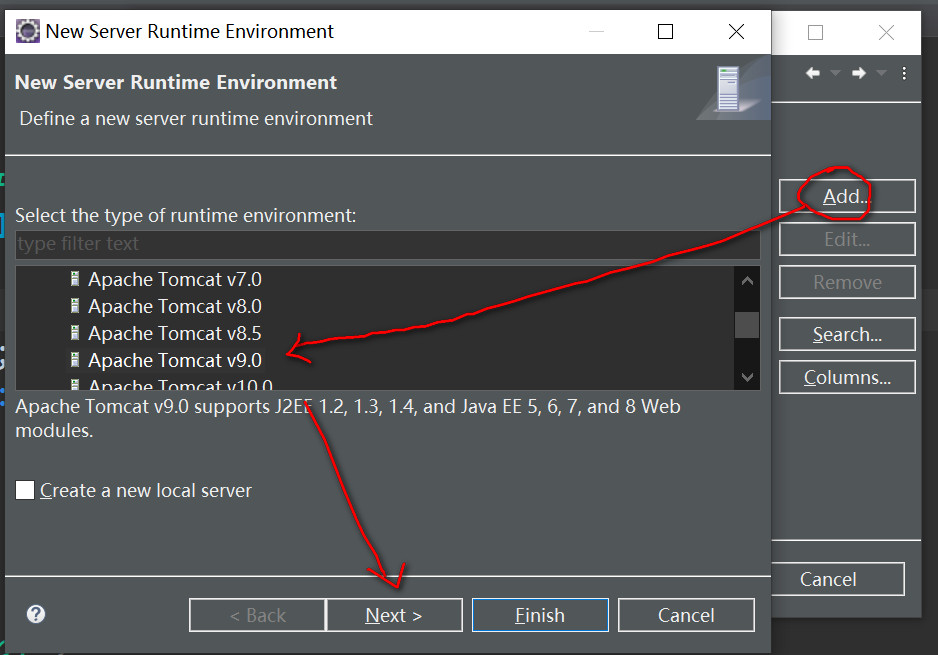Select Apache Tomcat v8.0 in the list
Screen dimensions: 938x655
175,306
